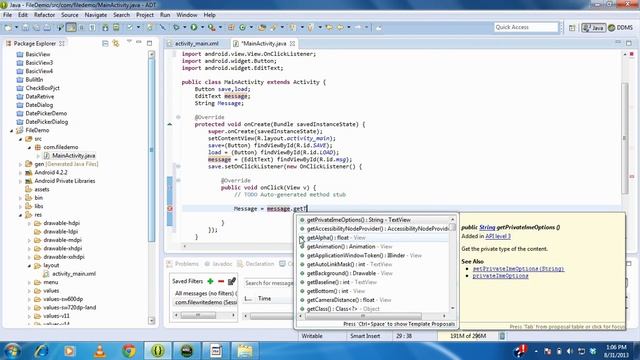
Task: Open the setPrivateImeOptions(String) link
Action: click(x=518, y=269)
